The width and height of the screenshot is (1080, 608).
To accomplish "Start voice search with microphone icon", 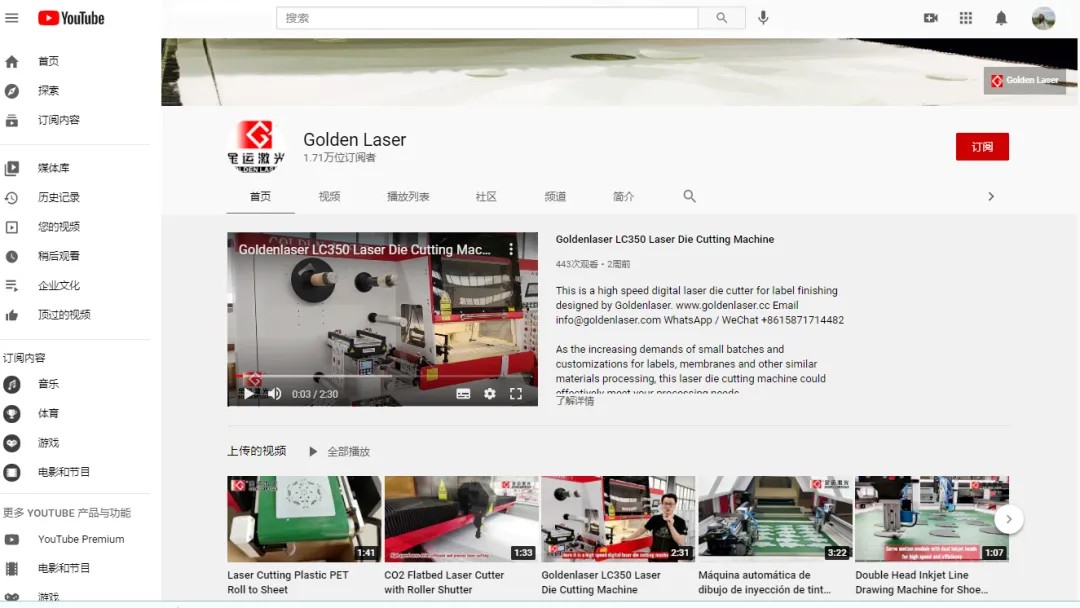I will coord(763,18).
